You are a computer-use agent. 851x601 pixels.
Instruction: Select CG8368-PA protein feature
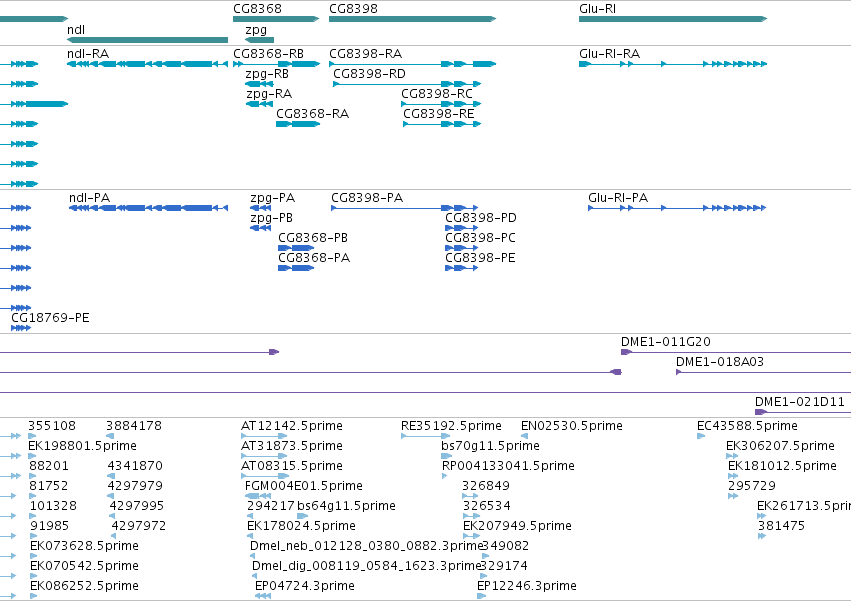pos(296,268)
